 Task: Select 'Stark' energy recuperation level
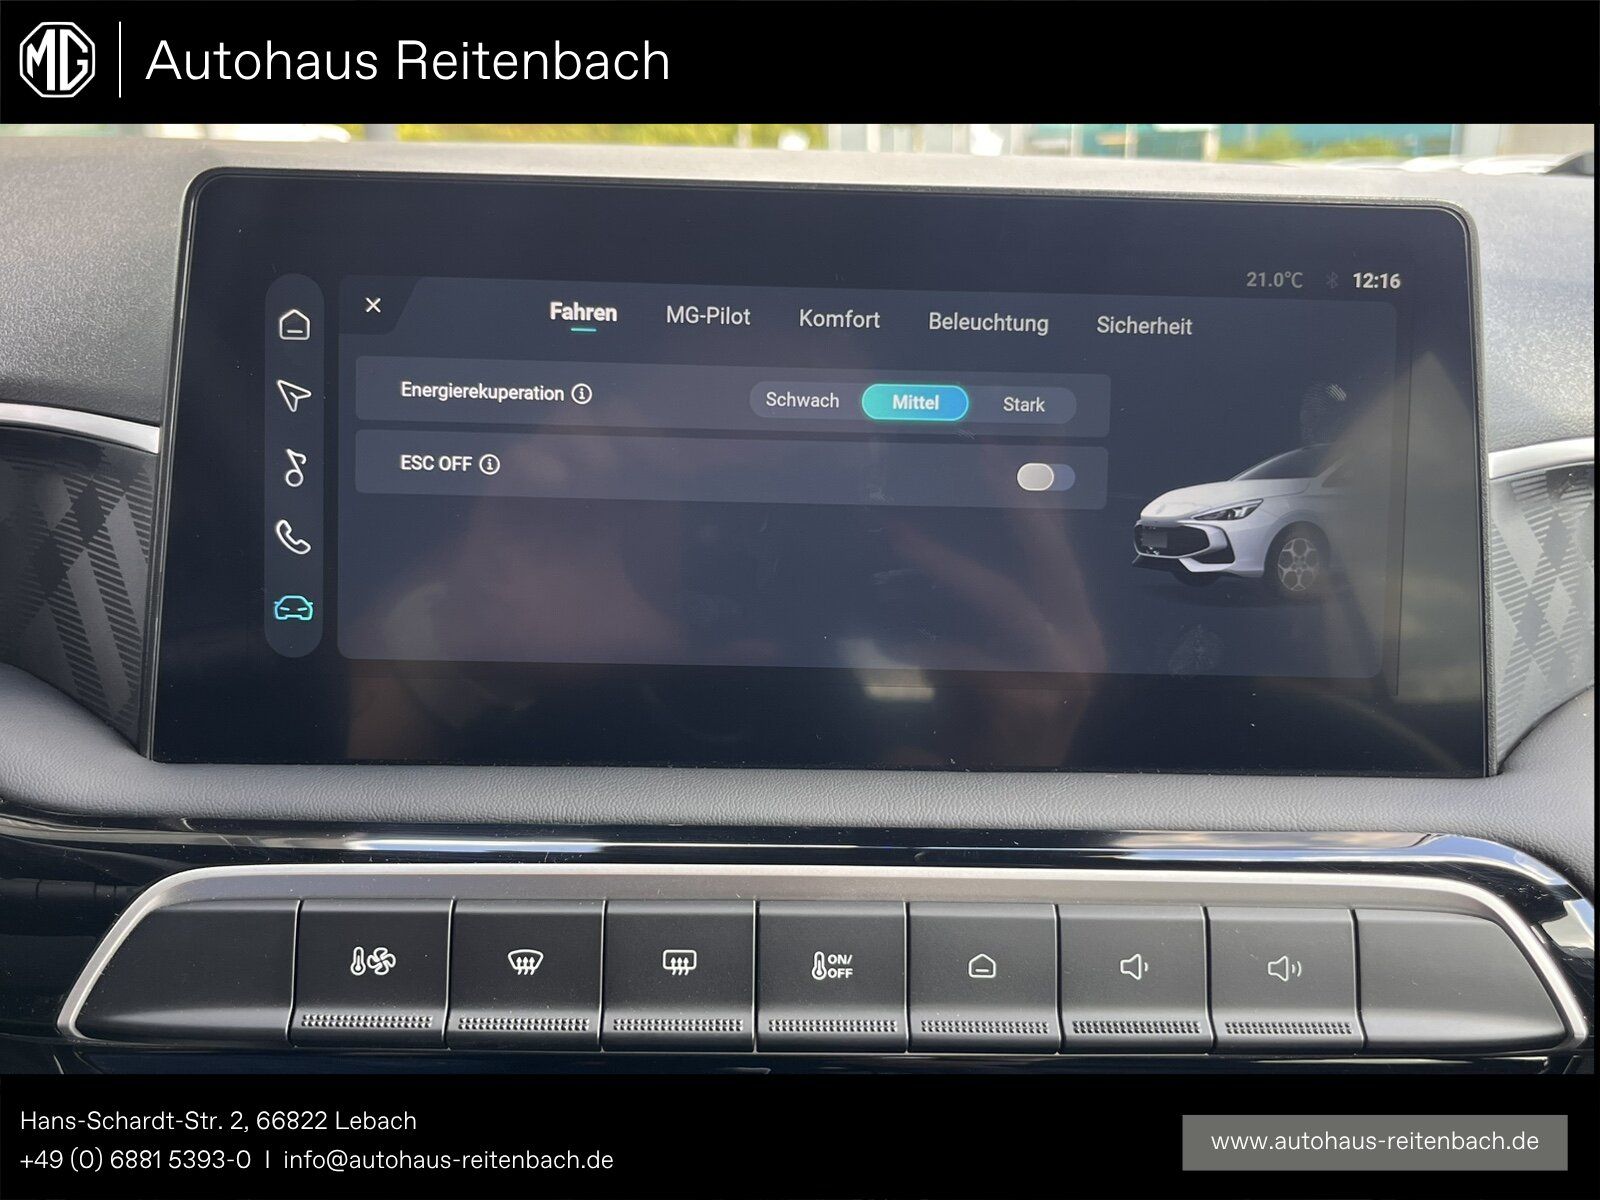click(1024, 404)
